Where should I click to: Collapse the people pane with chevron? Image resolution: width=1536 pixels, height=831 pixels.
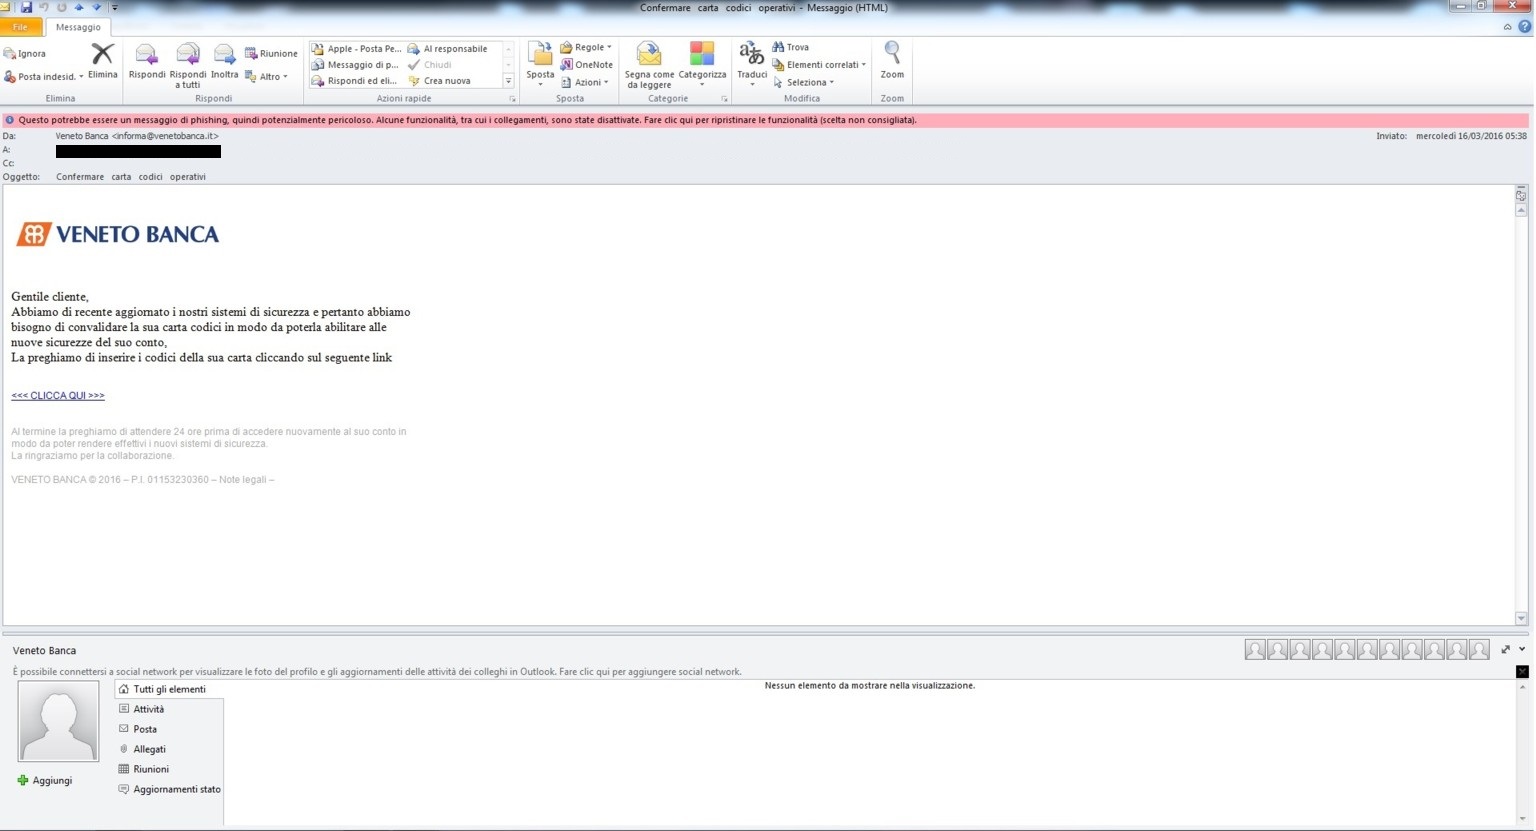pos(1522,650)
